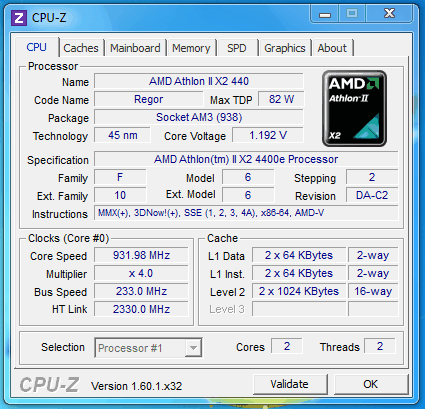The width and height of the screenshot is (425, 409).
Task: Click the Processor selection dropdown arrow
Action: [193, 348]
